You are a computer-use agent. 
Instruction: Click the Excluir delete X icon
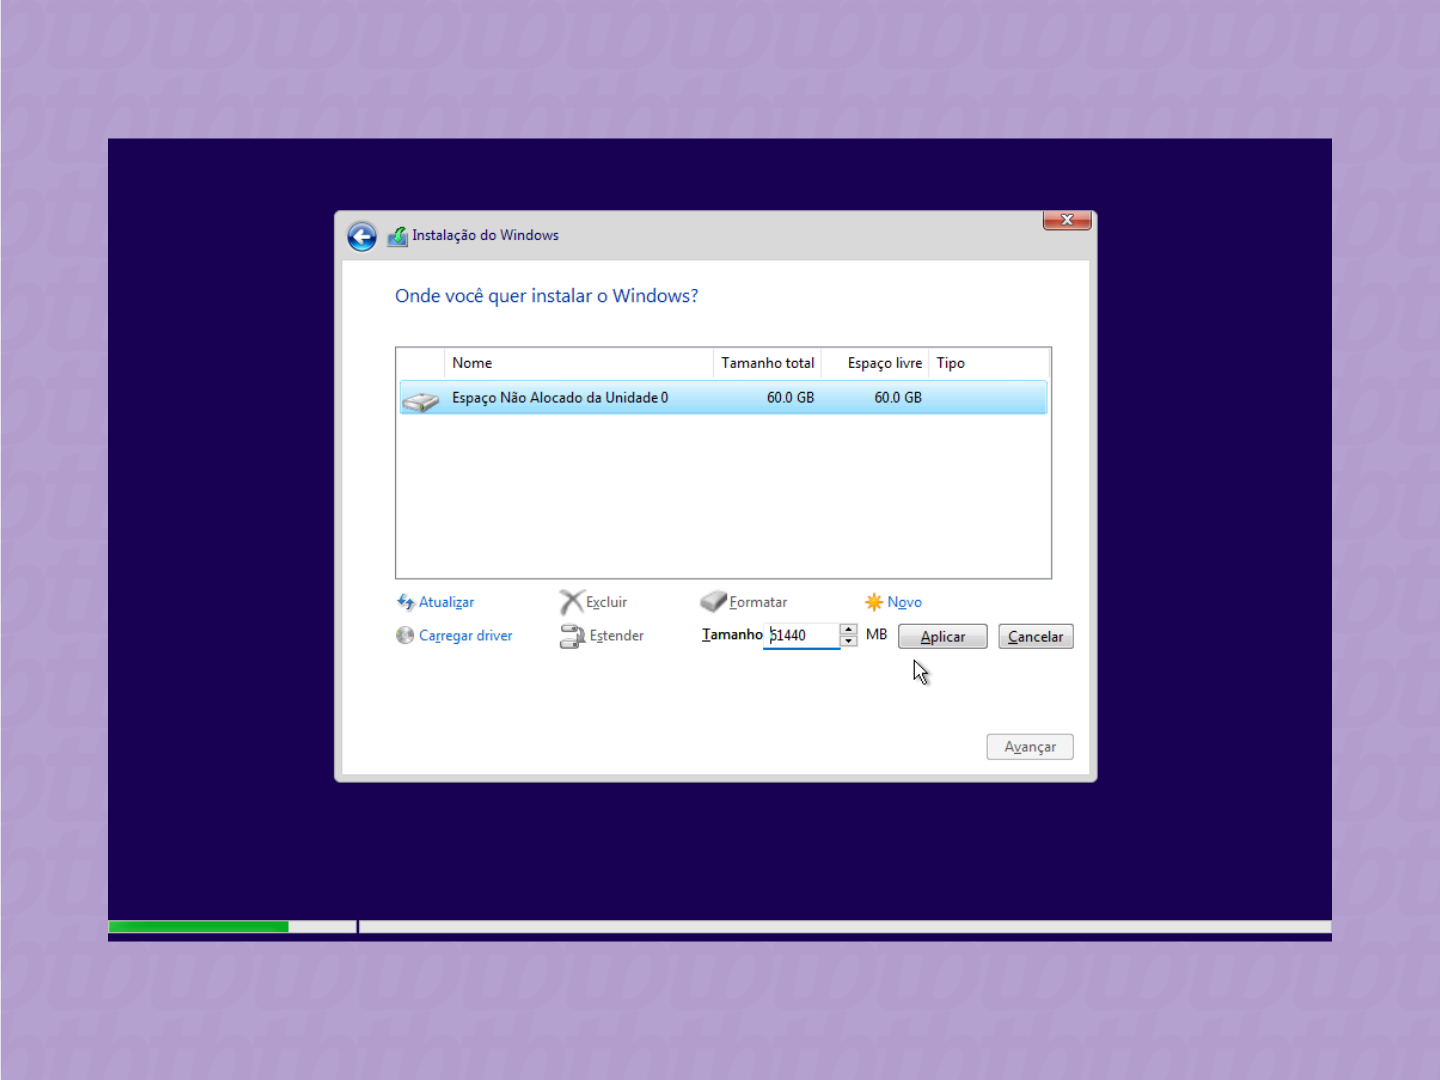(570, 602)
